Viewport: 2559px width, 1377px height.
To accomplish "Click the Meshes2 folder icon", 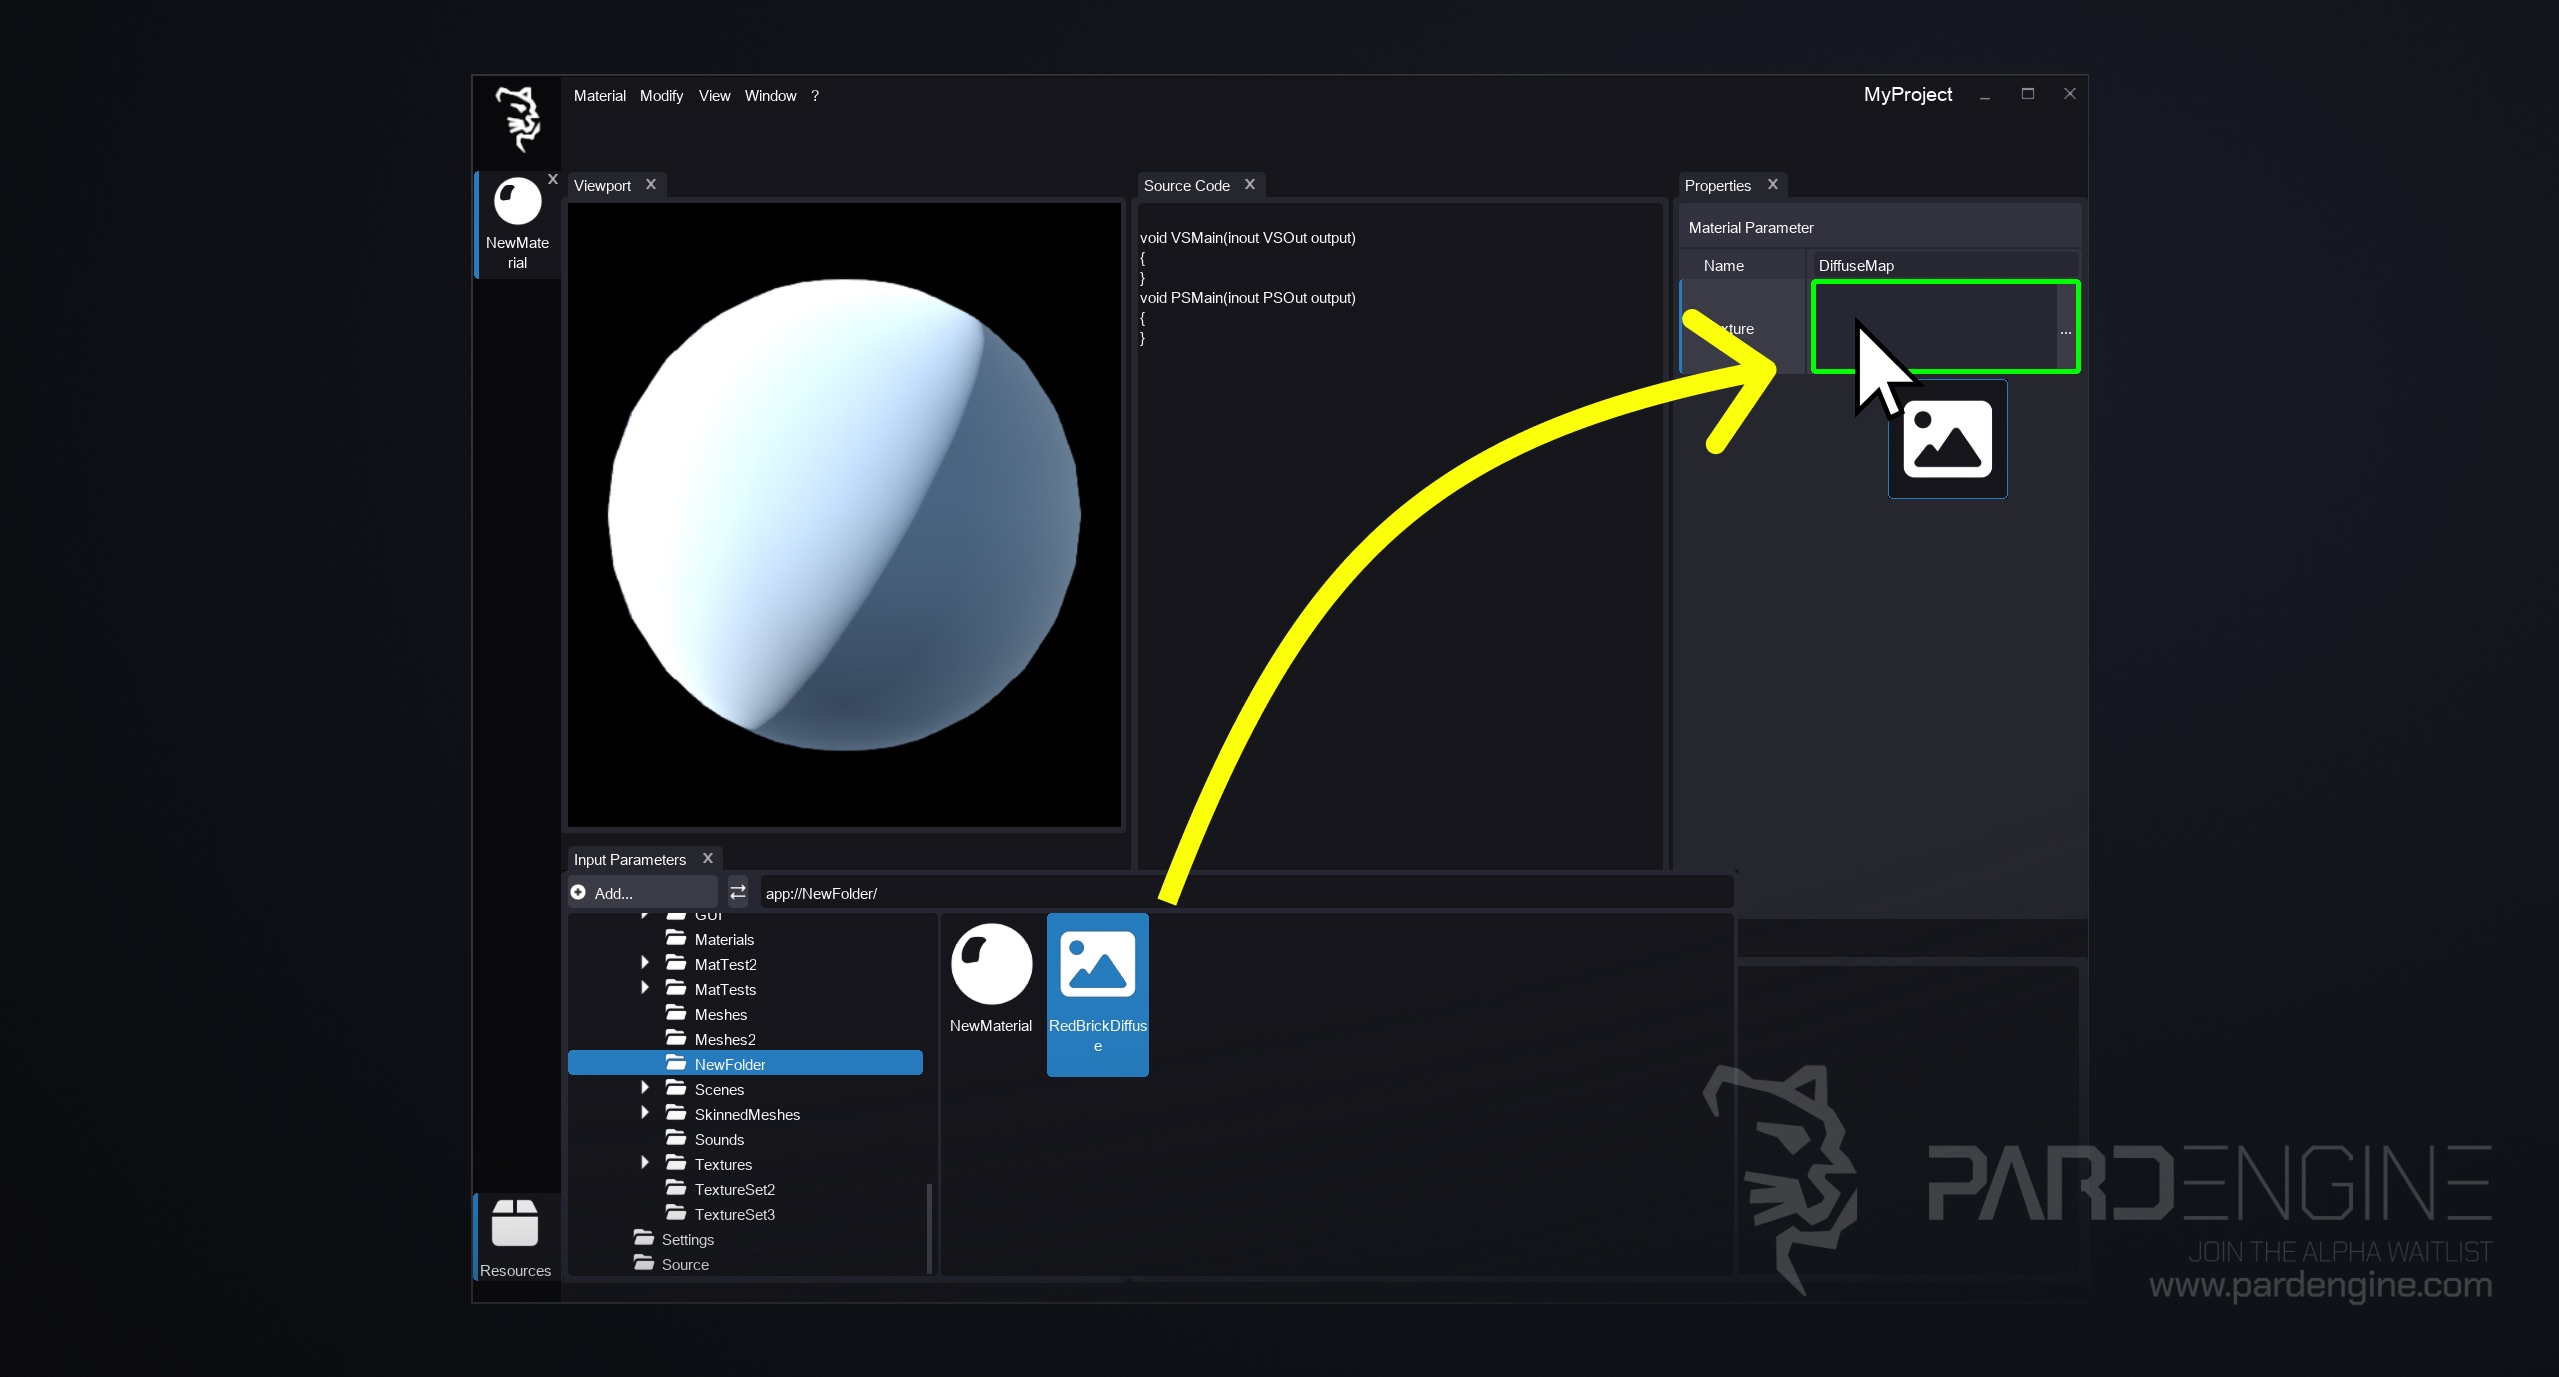I will [x=676, y=1038].
